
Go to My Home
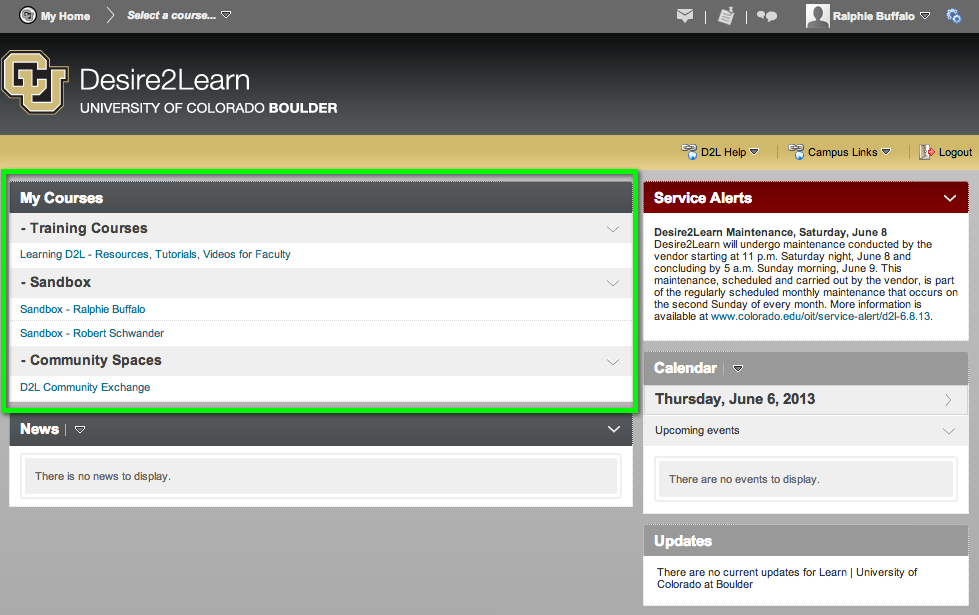click(x=65, y=16)
